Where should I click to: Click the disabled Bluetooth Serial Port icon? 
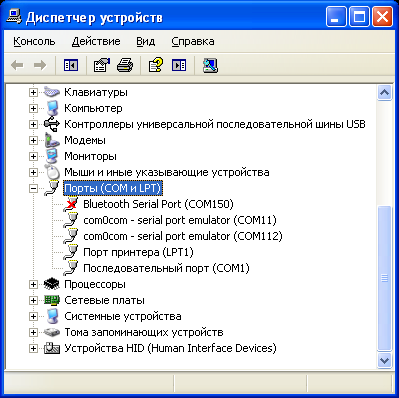(x=71, y=204)
